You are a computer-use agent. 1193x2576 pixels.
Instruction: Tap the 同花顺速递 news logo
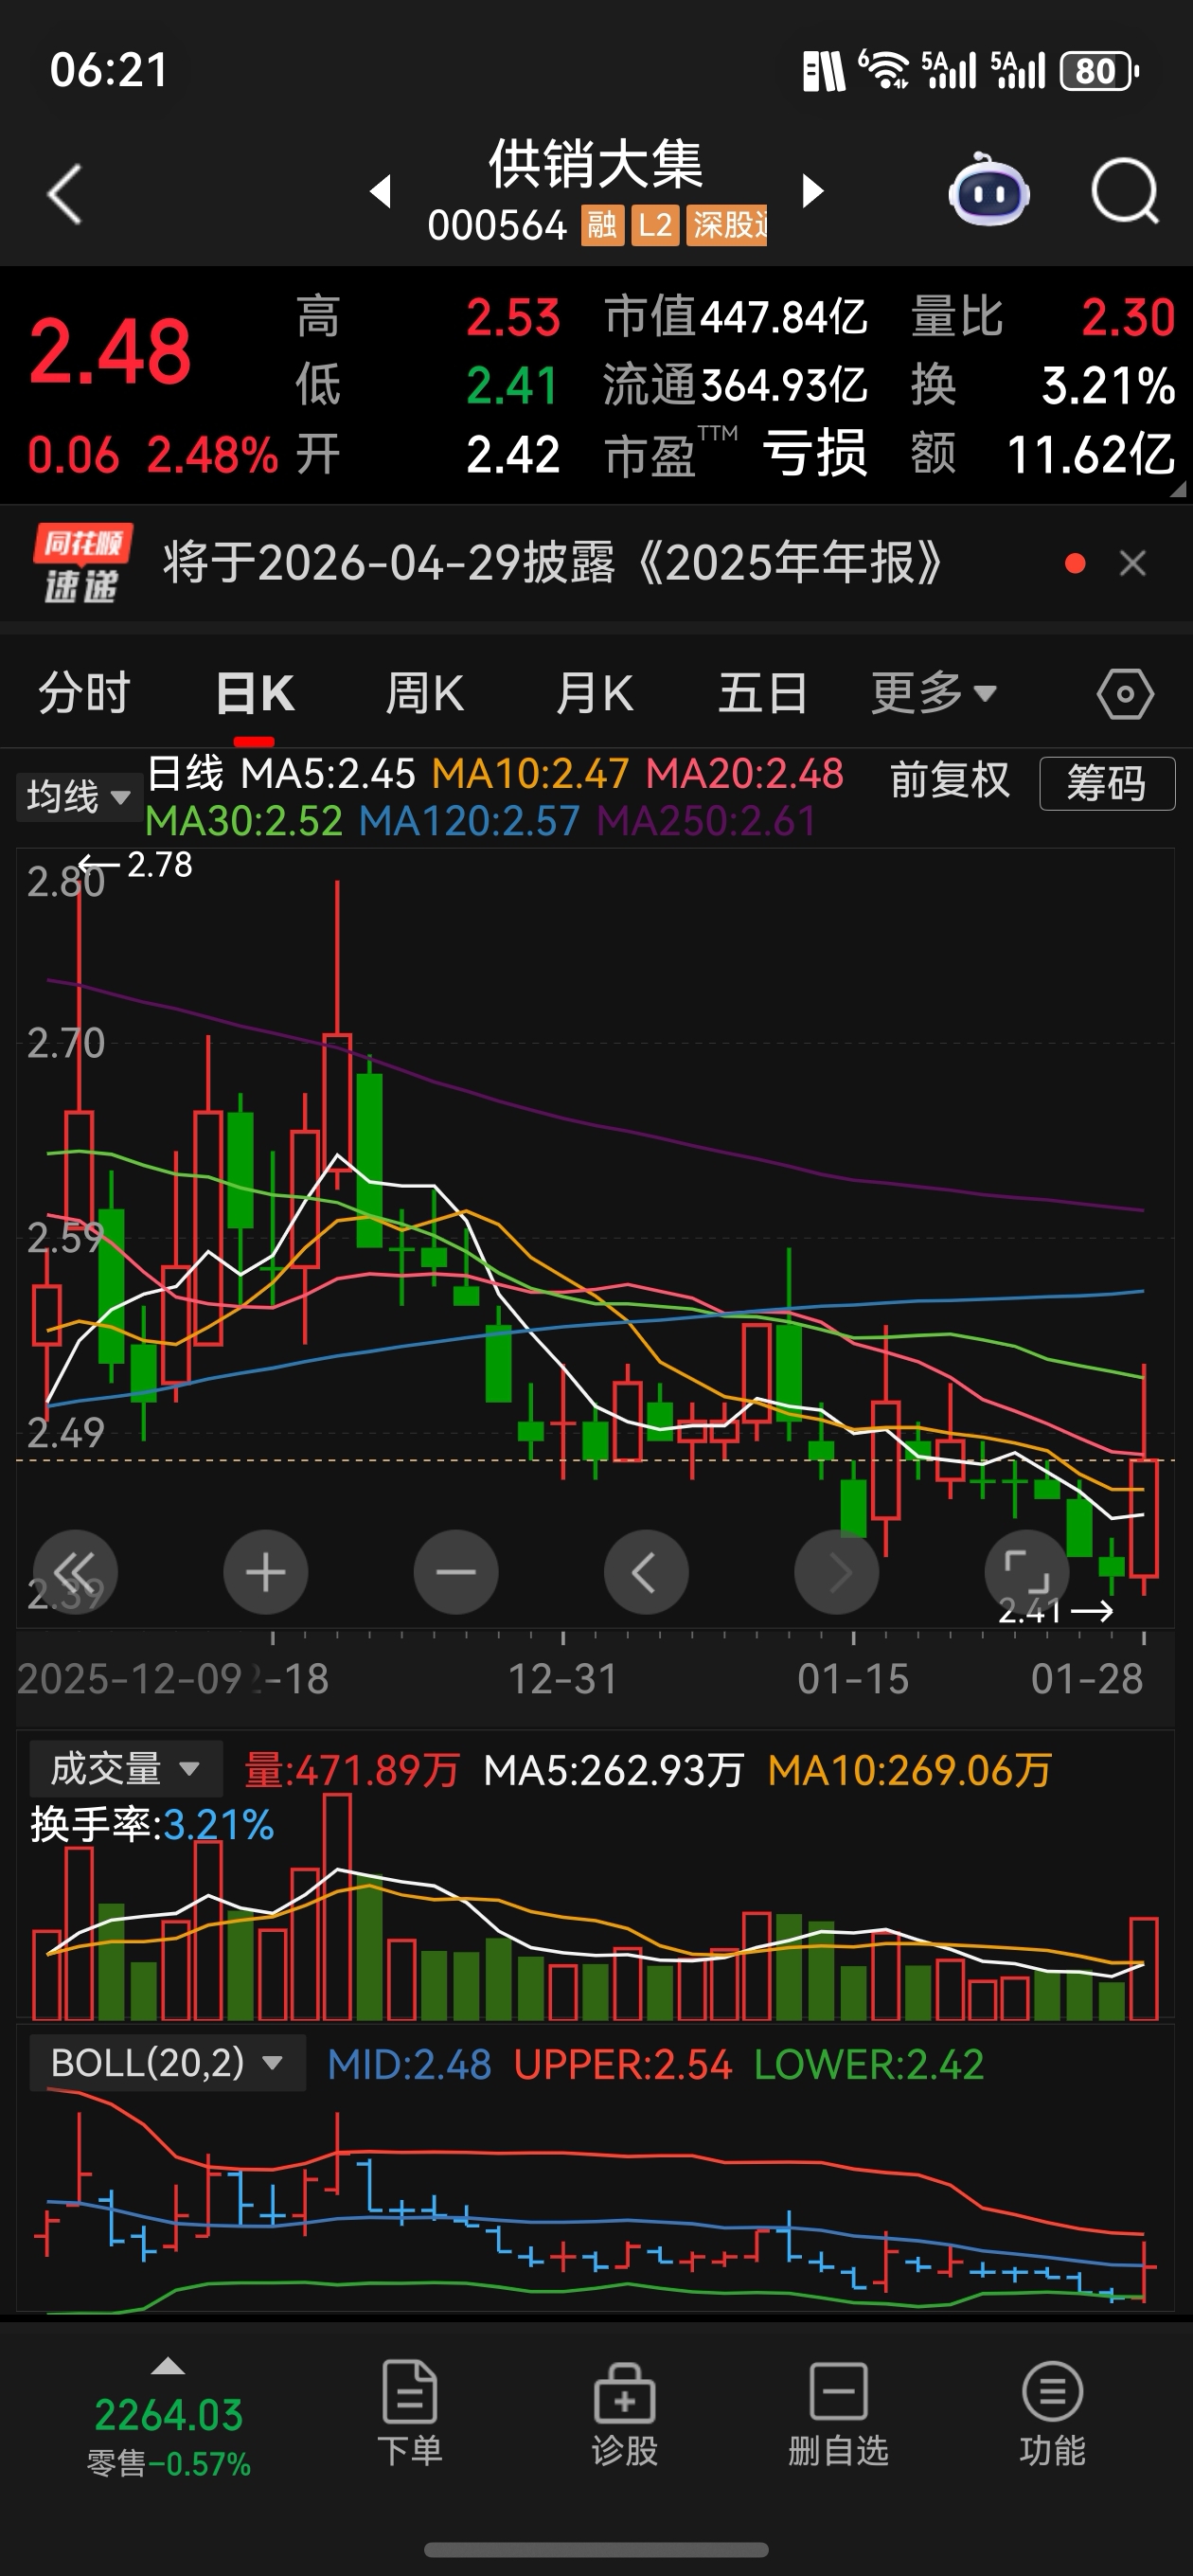coord(83,564)
